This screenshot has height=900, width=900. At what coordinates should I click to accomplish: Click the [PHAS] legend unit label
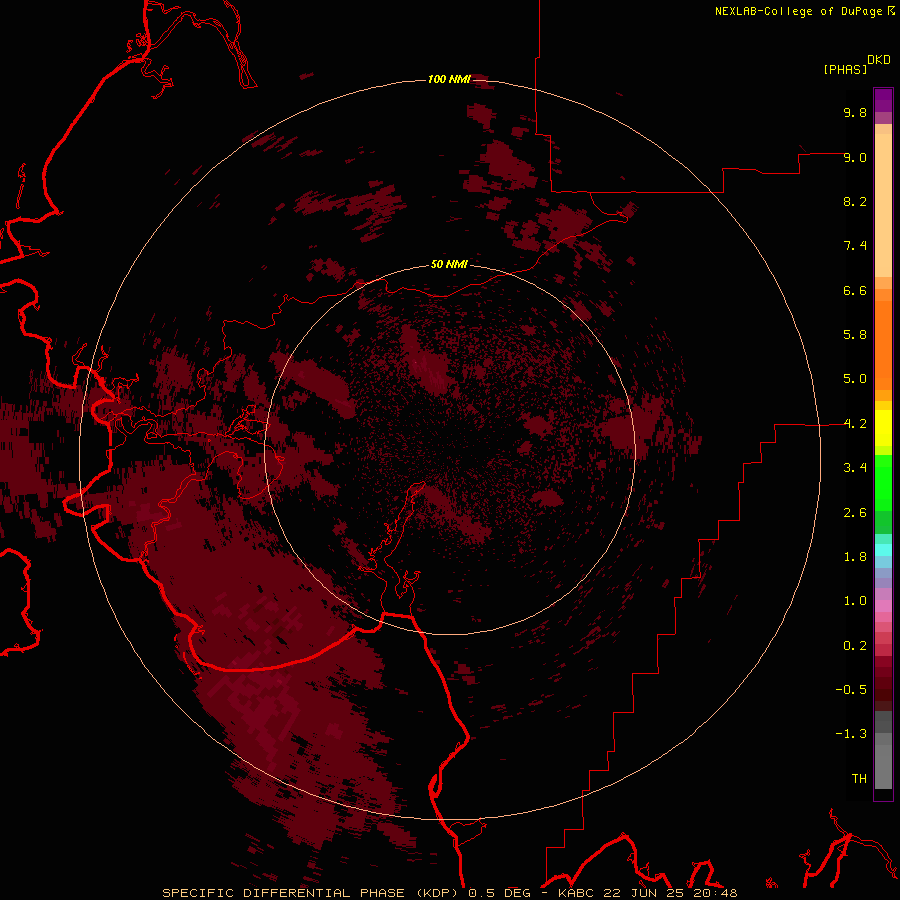[845, 69]
